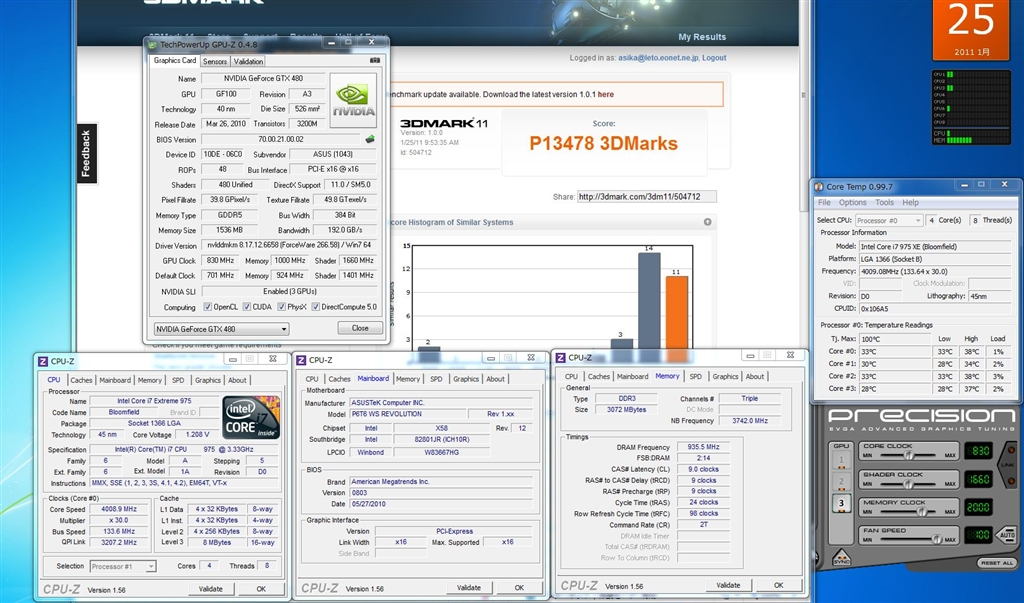Click the 3DMark Logout link

pos(714,58)
